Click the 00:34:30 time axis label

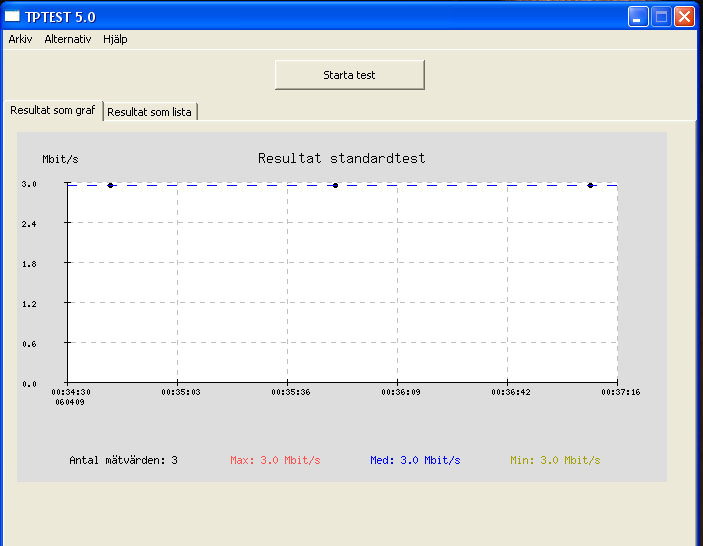pos(71,392)
